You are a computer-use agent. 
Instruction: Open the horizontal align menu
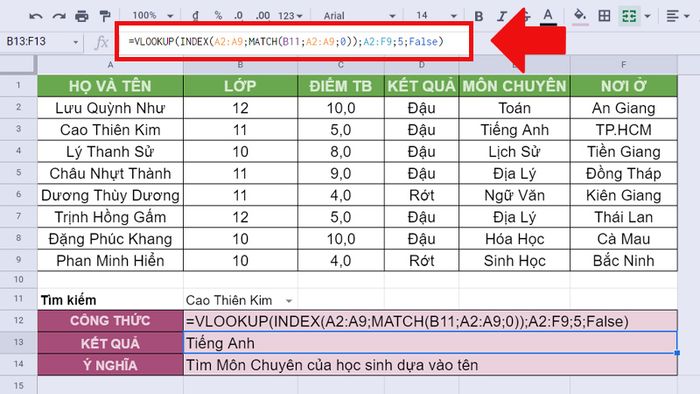coord(672,17)
